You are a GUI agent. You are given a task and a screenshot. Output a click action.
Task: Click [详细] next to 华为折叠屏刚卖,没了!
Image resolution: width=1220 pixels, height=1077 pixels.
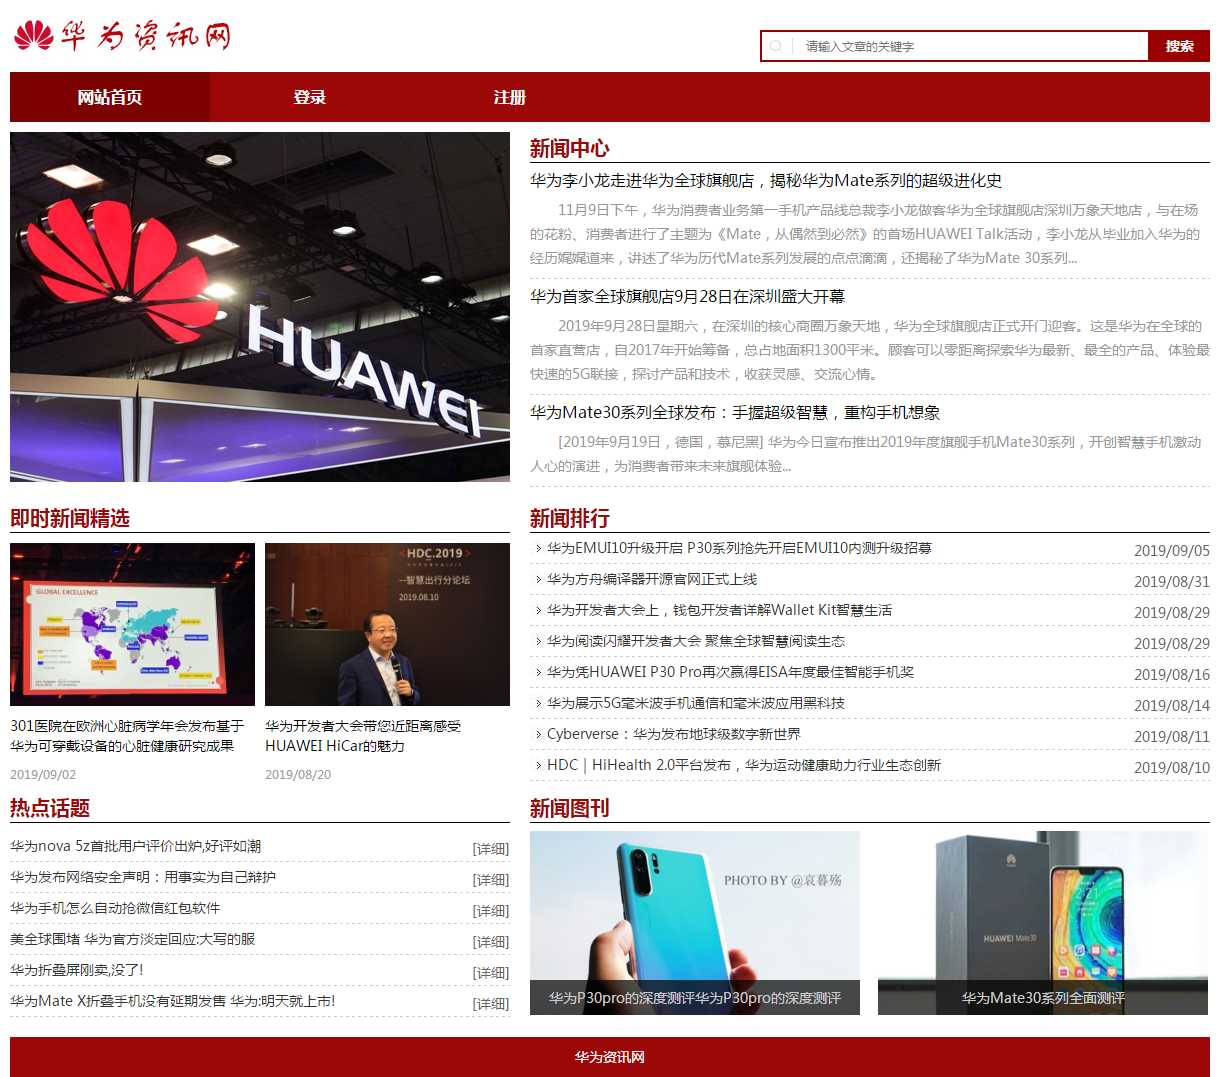click(x=490, y=973)
